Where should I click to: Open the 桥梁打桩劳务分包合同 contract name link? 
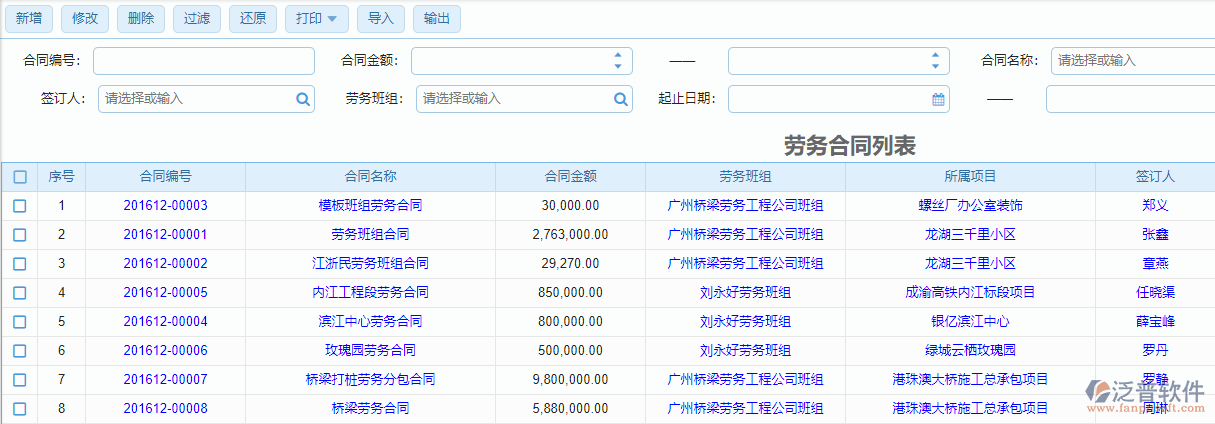click(370, 380)
